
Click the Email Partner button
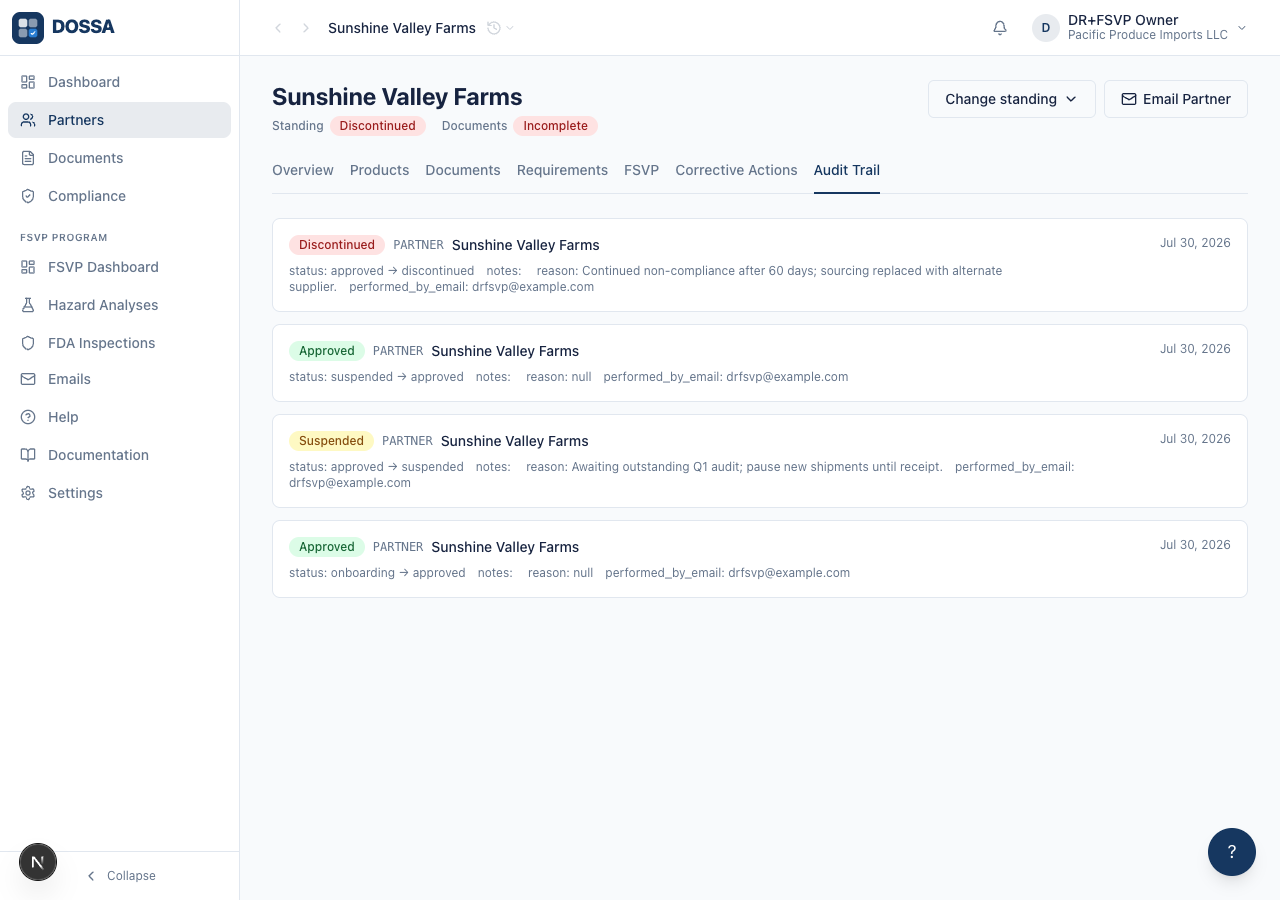pos(1176,99)
